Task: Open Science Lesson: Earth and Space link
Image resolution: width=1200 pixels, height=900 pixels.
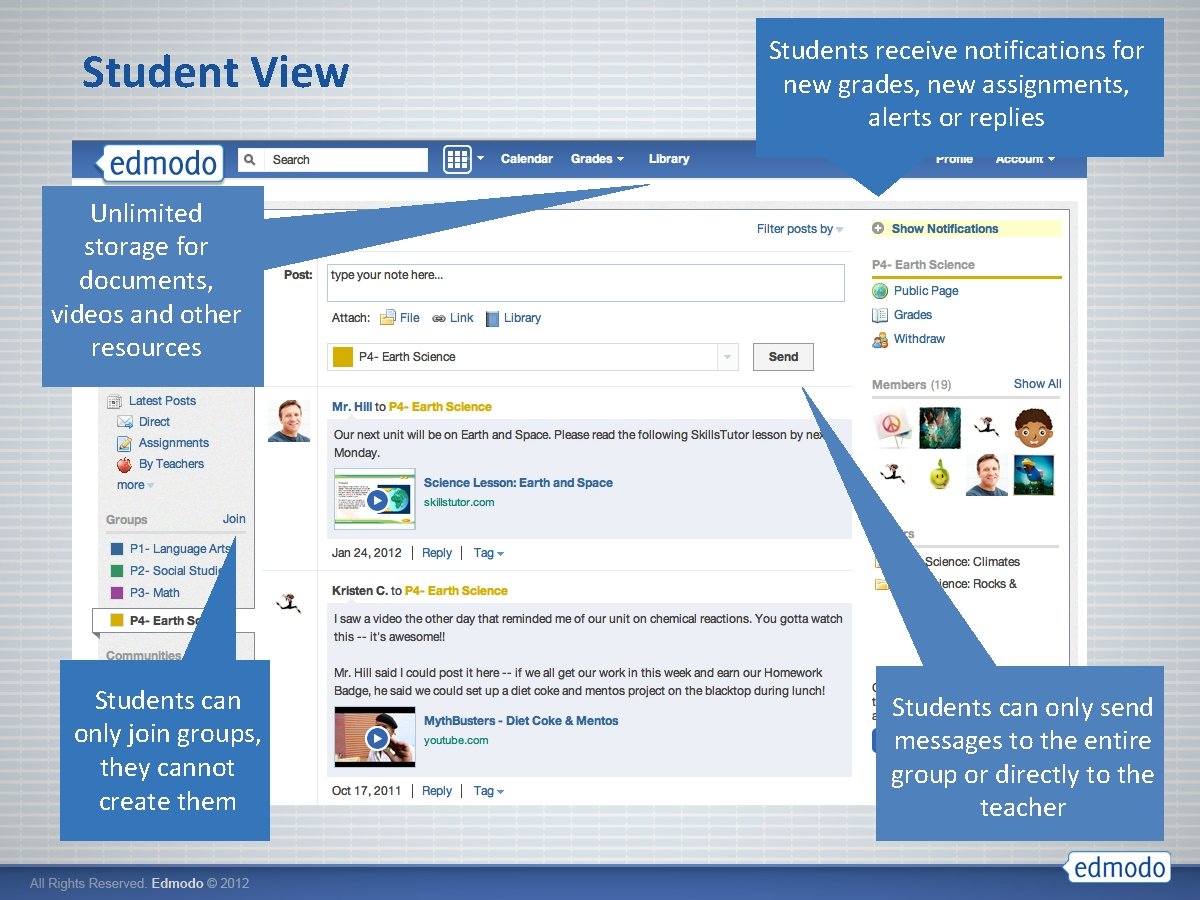Action: point(518,483)
